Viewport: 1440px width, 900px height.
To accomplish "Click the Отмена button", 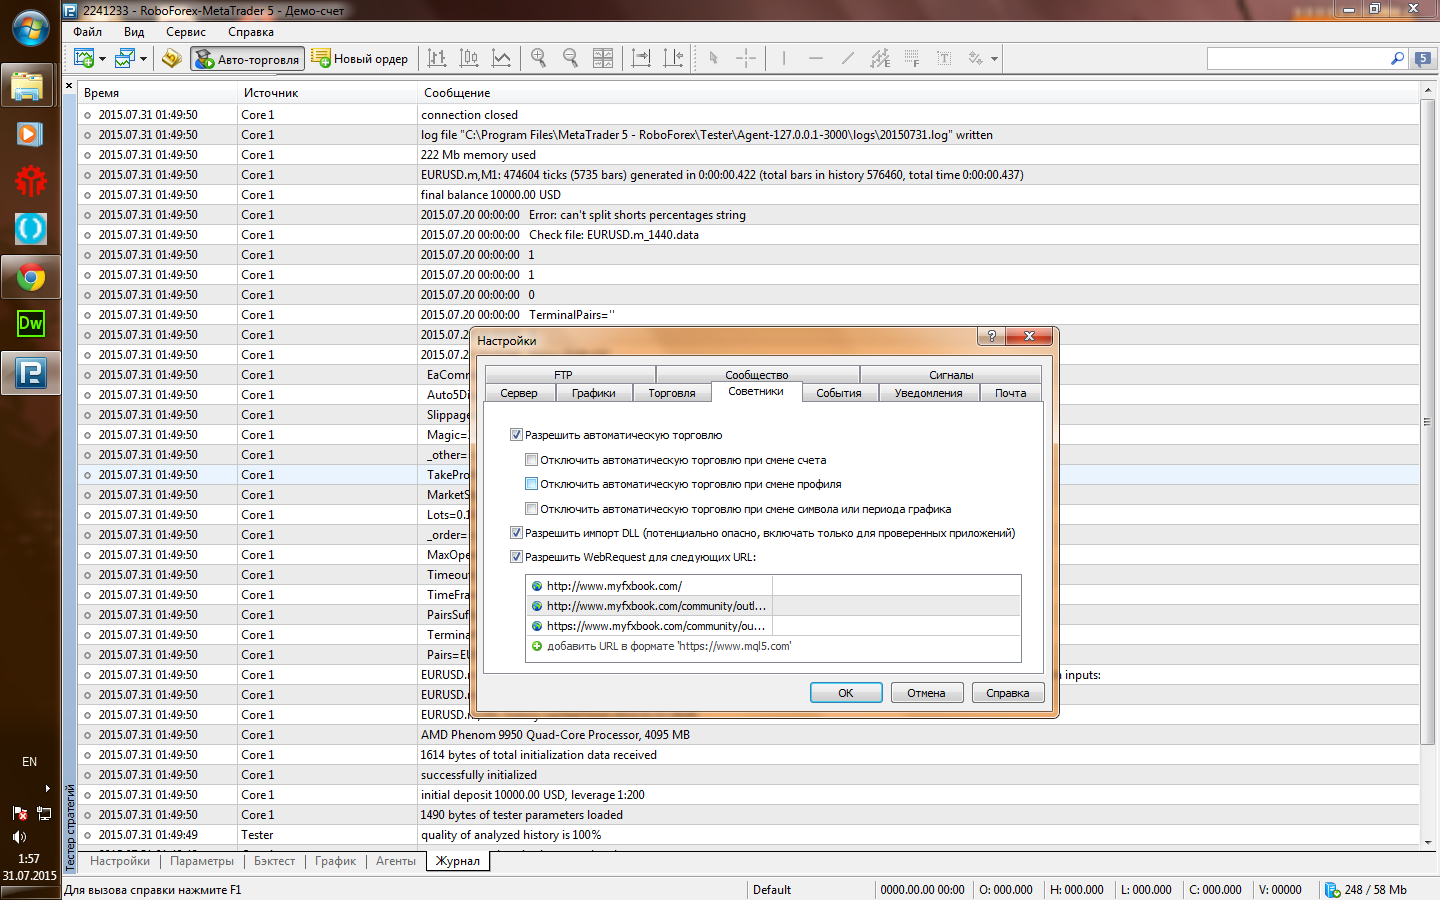I will pos(926,693).
